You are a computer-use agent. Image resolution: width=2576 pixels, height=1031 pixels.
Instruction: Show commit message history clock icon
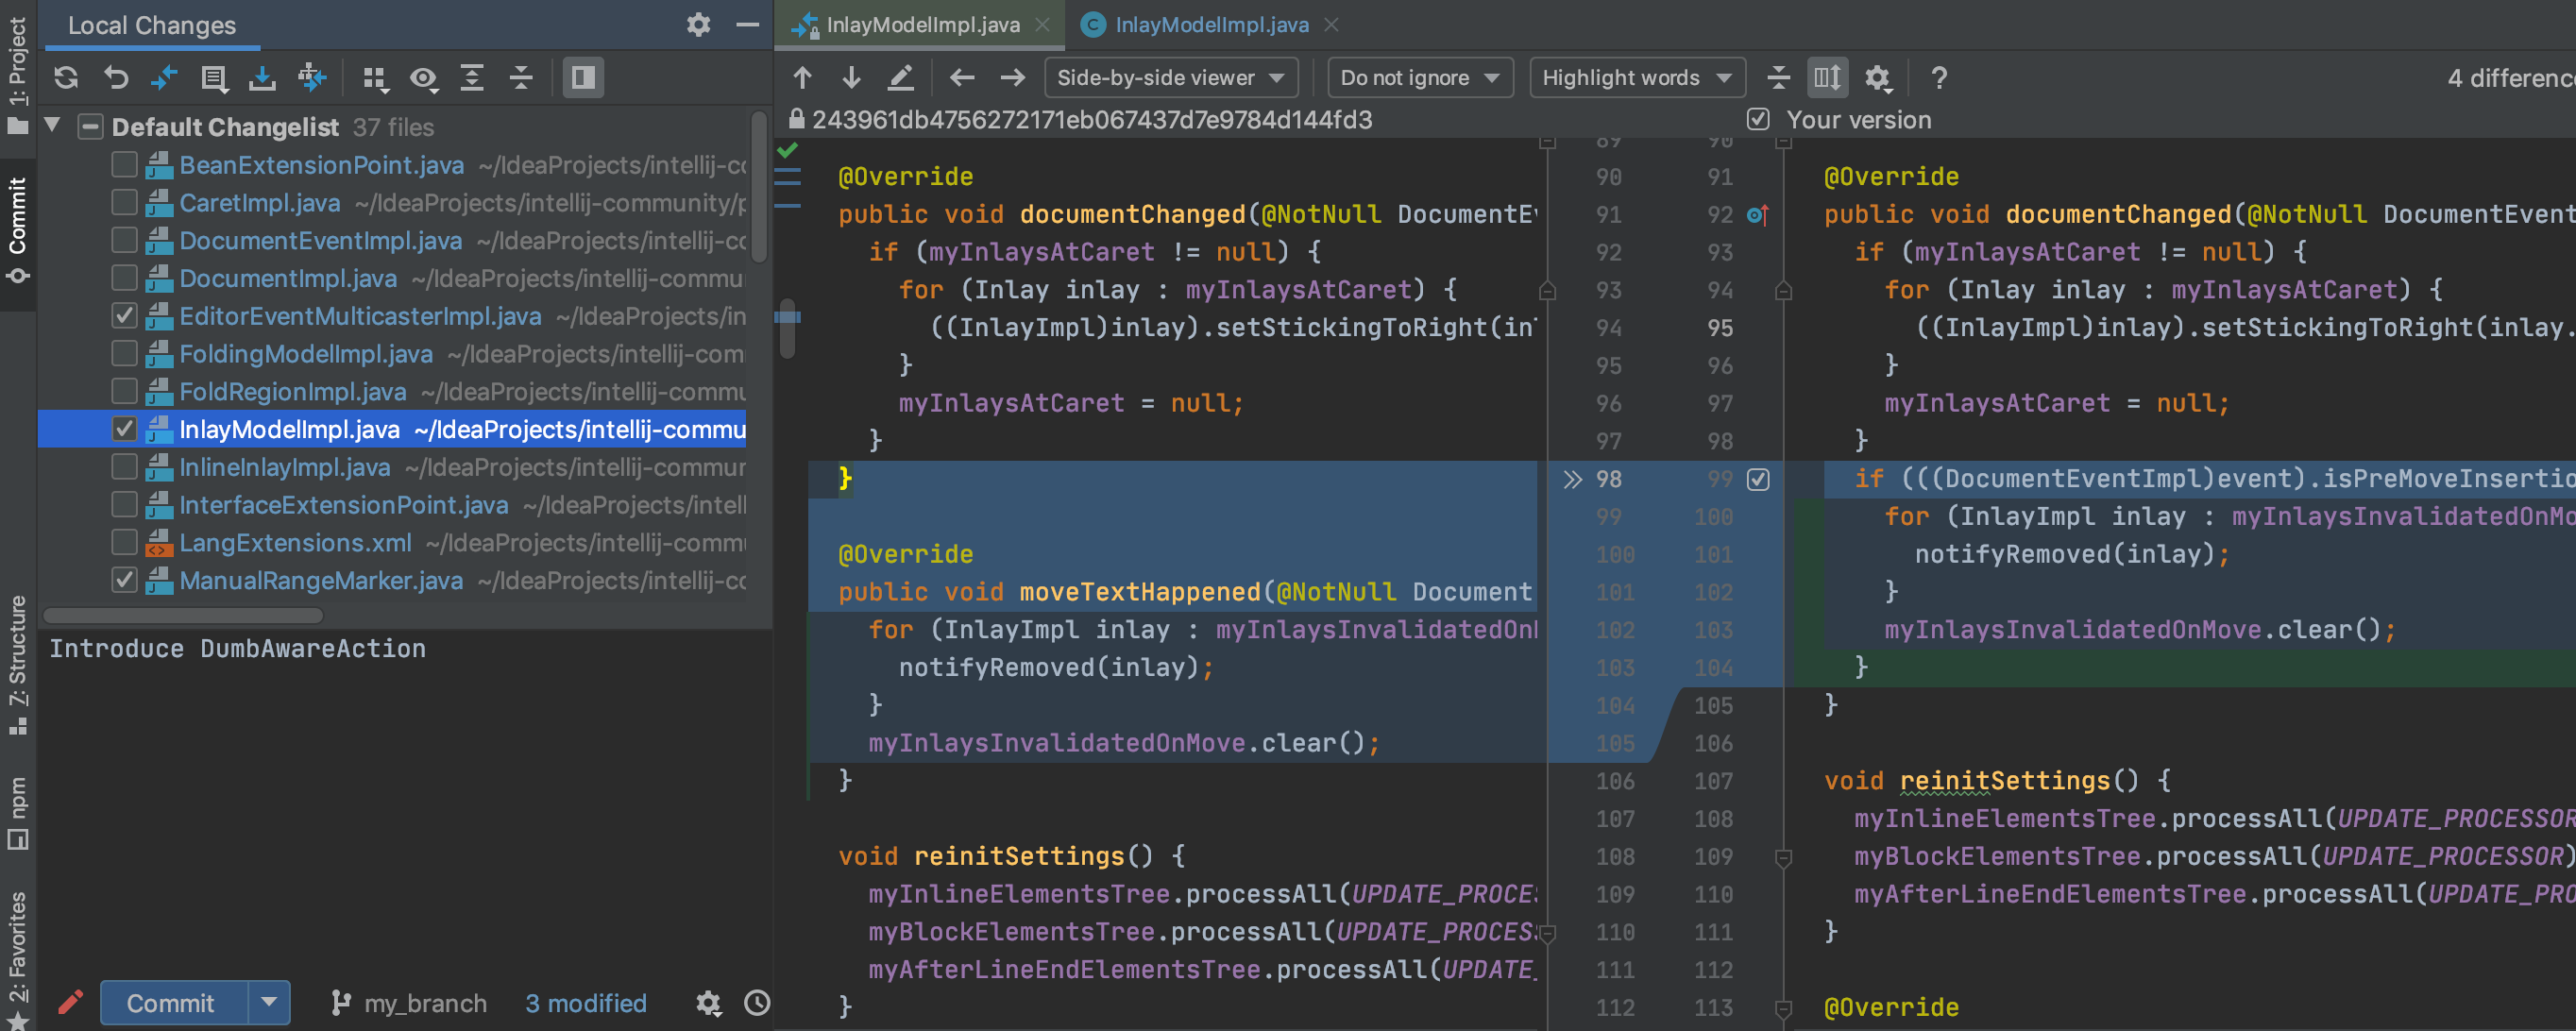click(x=758, y=1003)
